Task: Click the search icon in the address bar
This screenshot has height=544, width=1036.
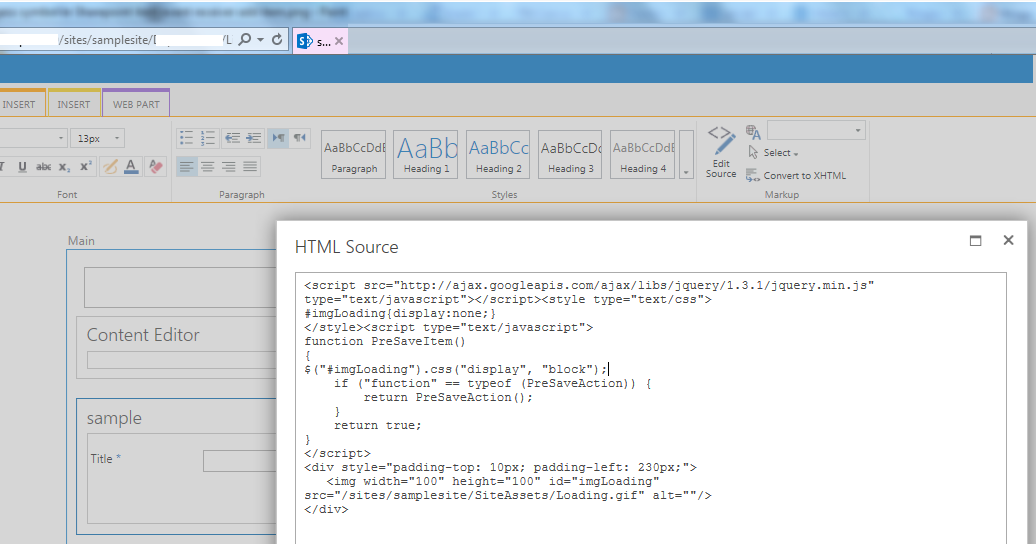Action: (244, 40)
